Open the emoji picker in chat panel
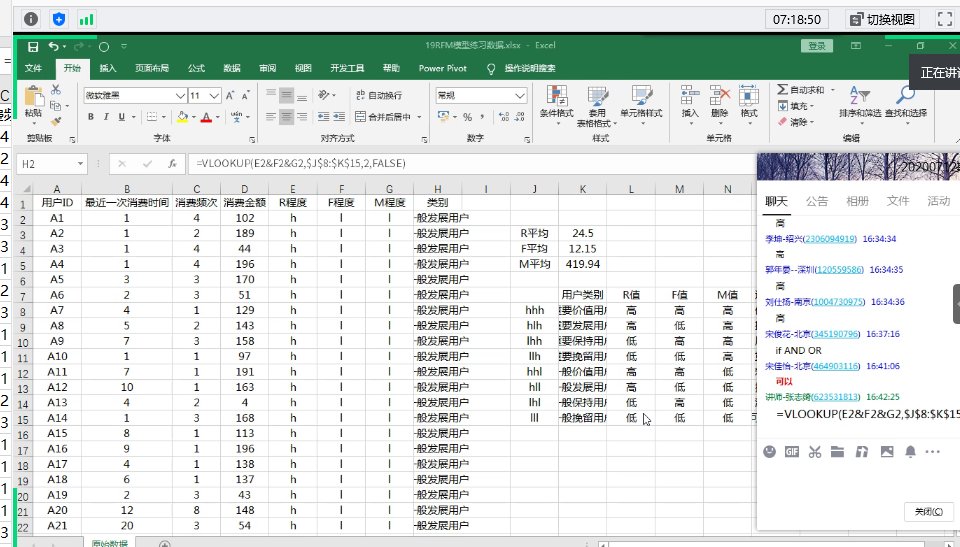960x547 pixels. pyautogui.click(x=770, y=452)
